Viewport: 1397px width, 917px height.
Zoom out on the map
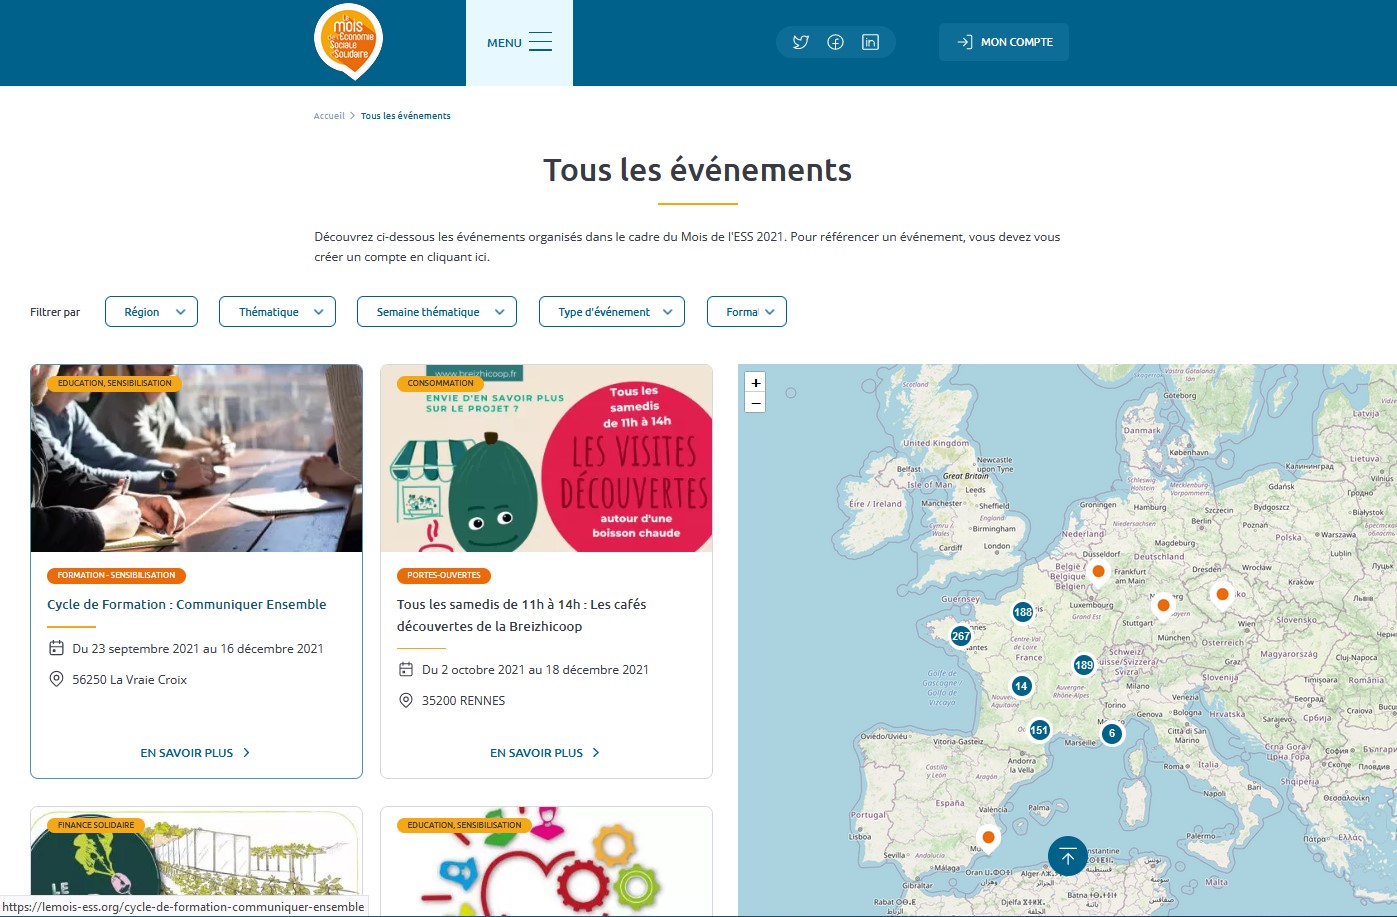coord(756,403)
